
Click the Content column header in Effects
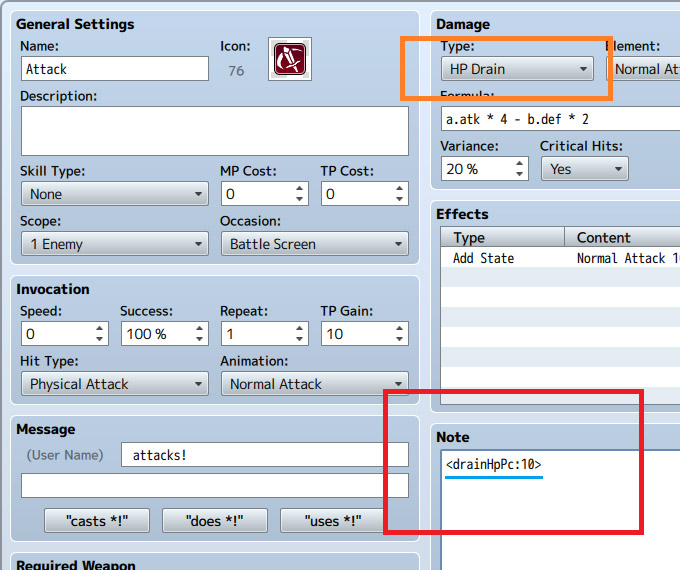pyautogui.click(x=622, y=237)
